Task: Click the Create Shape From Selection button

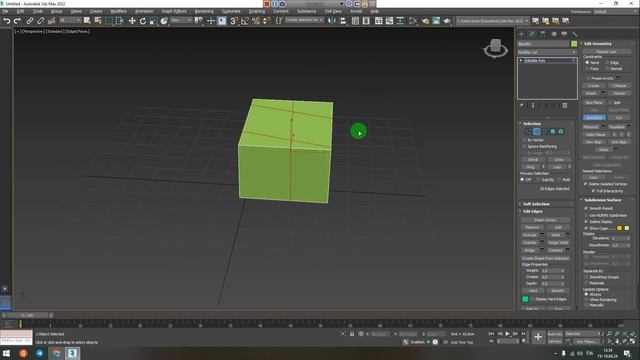Action: click(545, 258)
